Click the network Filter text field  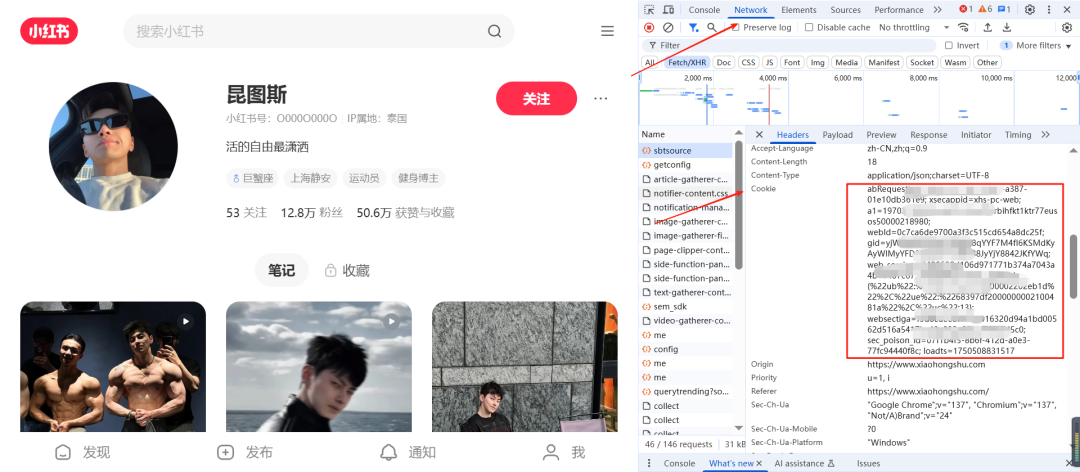(789, 45)
